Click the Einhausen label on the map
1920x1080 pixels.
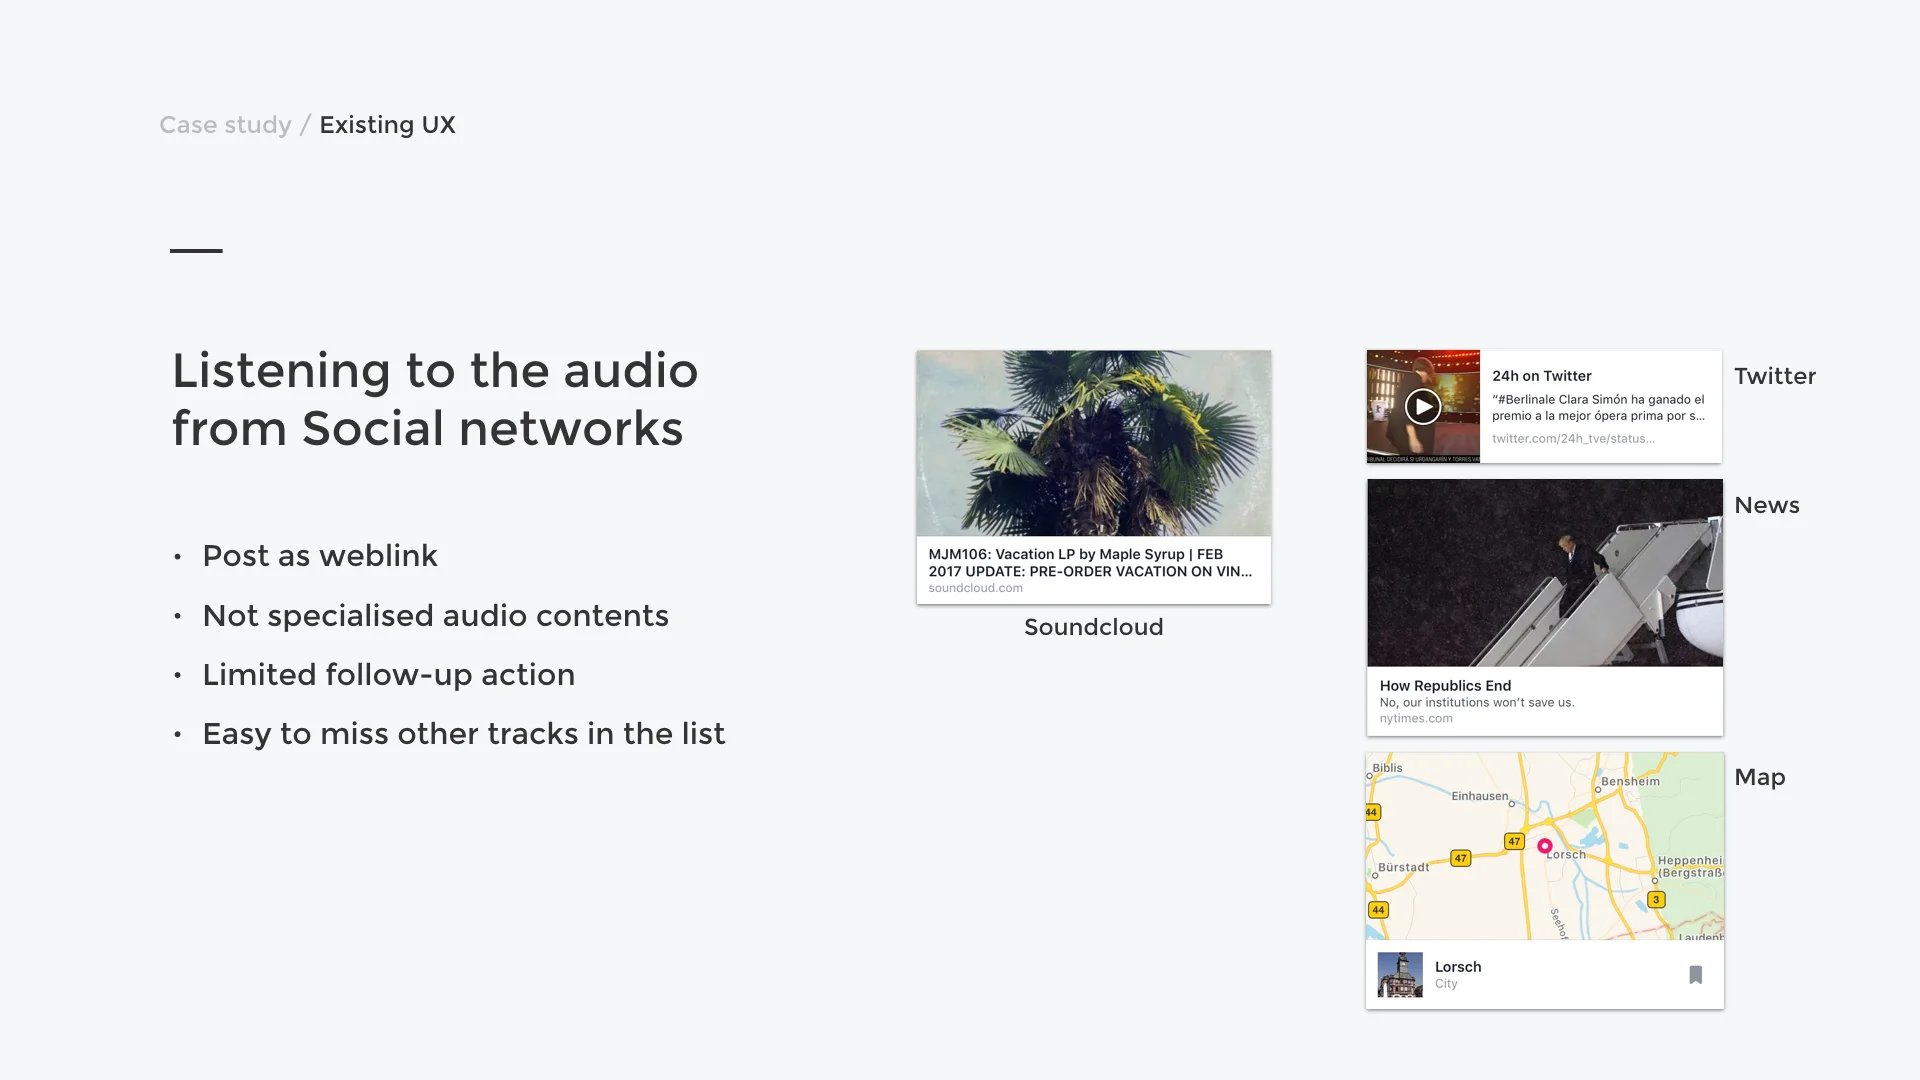point(1480,796)
